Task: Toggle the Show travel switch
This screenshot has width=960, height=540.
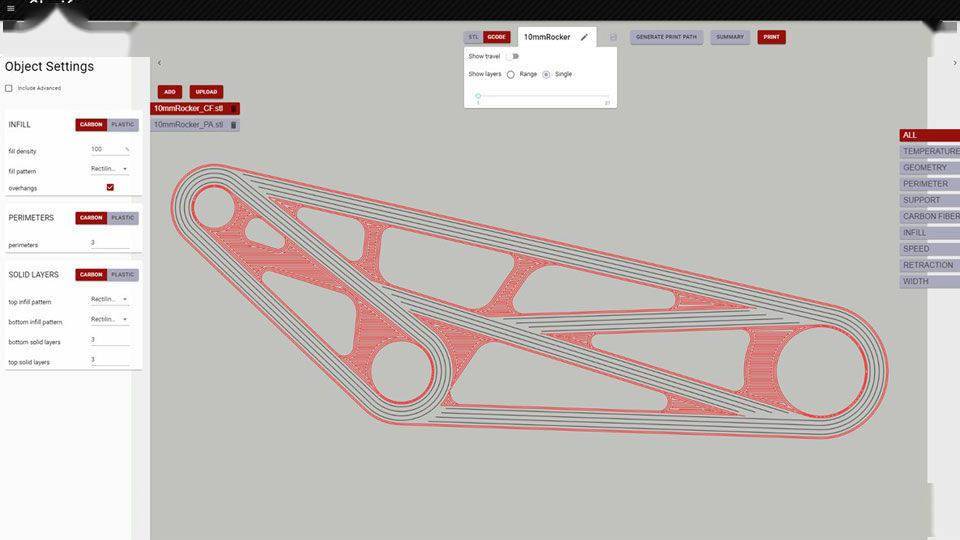Action: tap(512, 56)
